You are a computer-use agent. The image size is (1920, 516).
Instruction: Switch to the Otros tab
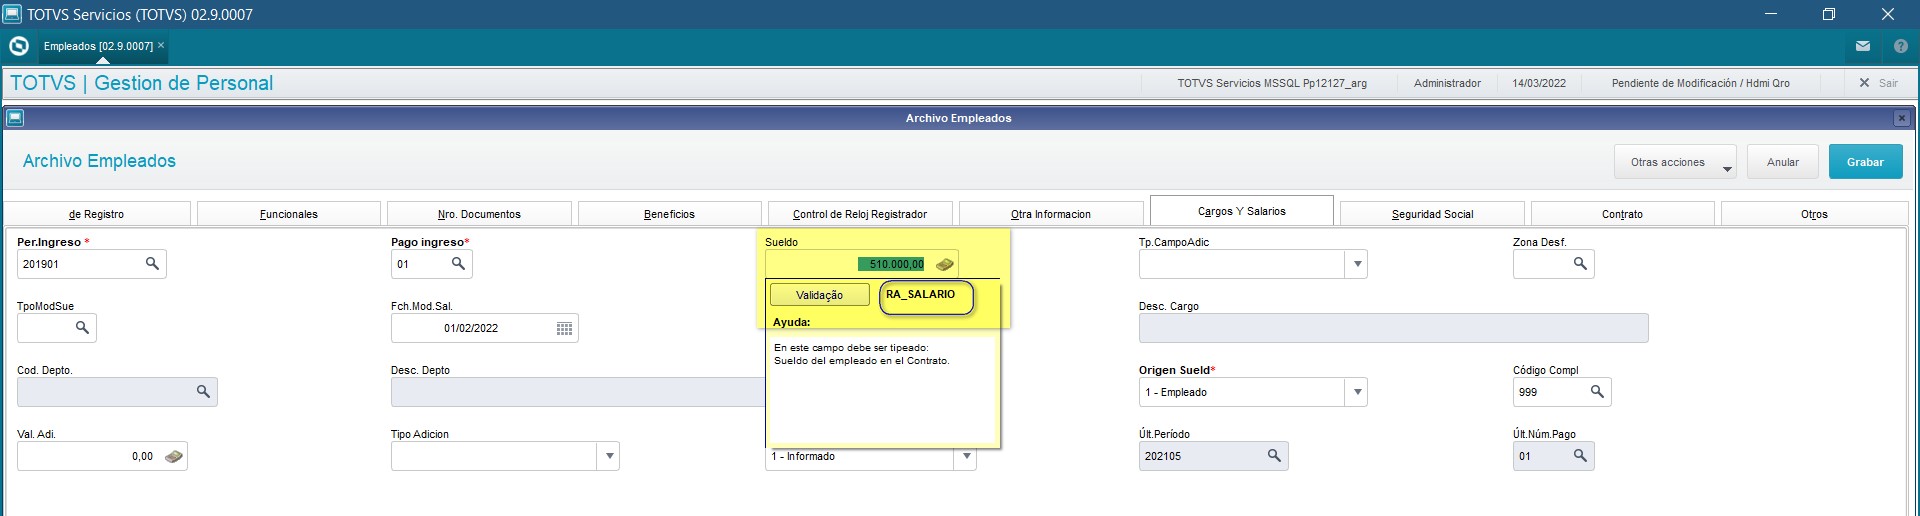(x=1814, y=214)
